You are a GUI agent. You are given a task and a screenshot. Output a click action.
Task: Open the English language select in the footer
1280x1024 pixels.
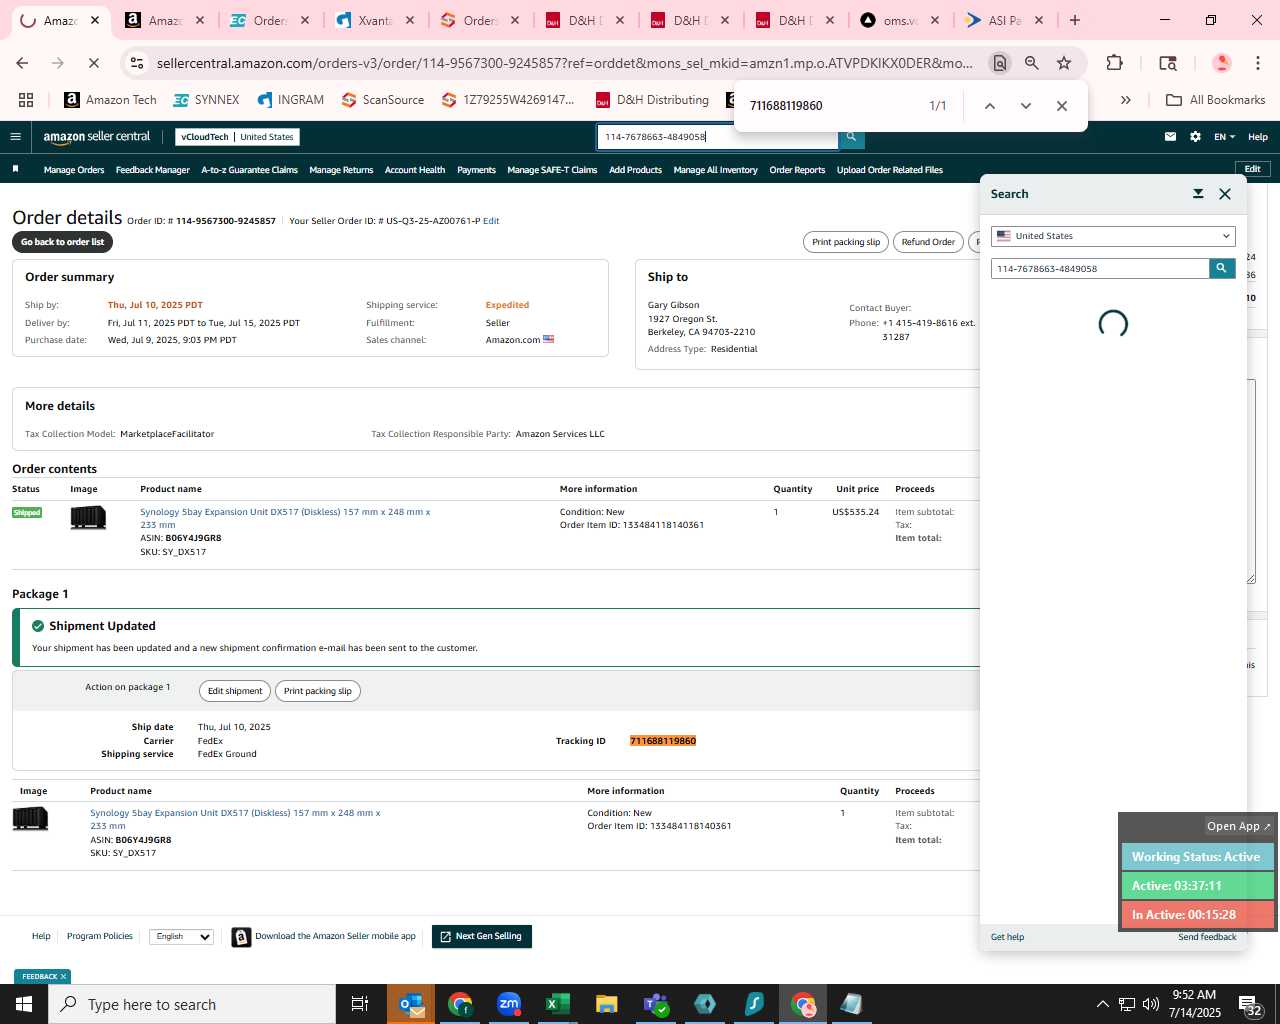[x=181, y=937]
